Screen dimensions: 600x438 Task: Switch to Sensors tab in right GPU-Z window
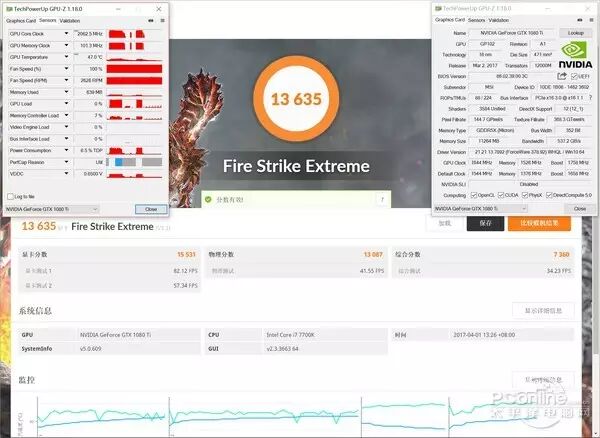(x=476, y=20)
